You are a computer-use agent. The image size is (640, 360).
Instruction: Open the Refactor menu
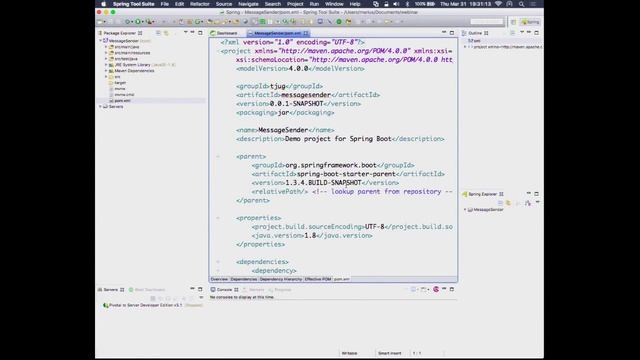point(200,4)
